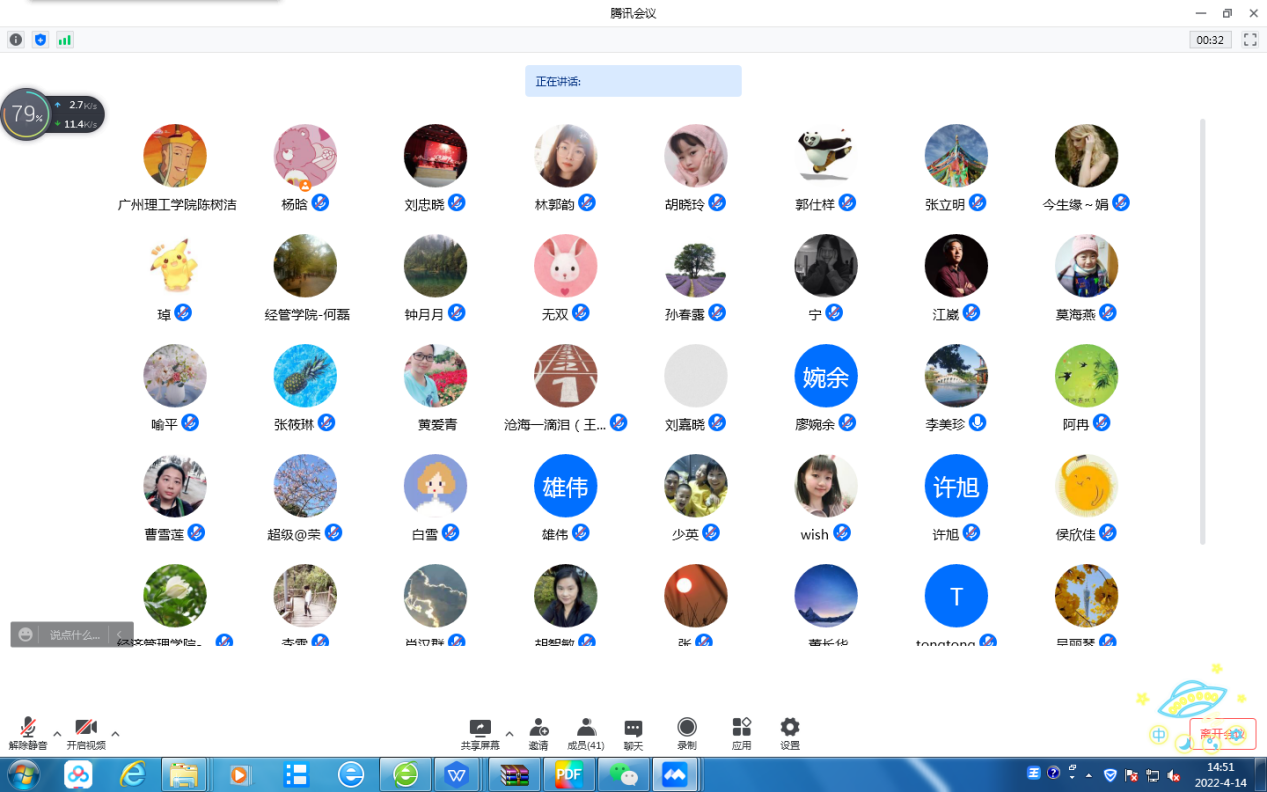Screen dimensions: 1267x792
Task: Turn on camera with 开启视频
Action: point(86,733)
